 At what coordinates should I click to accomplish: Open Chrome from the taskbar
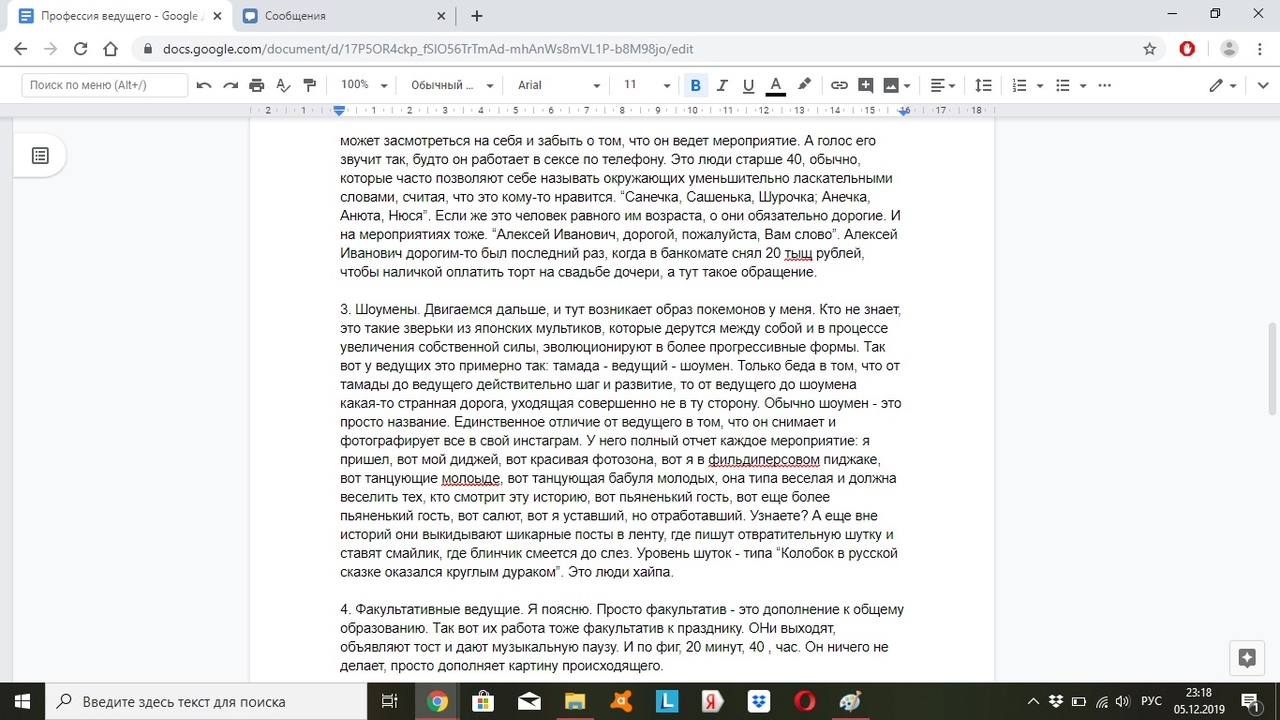coord(437,701)
